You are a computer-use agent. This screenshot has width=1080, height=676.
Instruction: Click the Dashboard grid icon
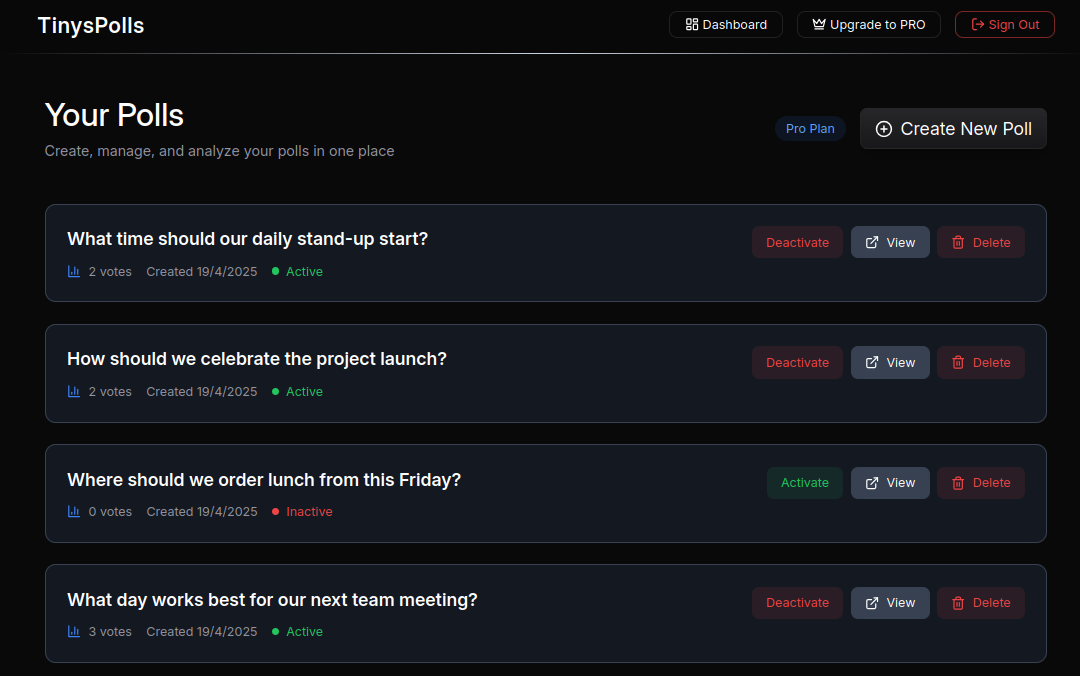click(x=692, y=25)
